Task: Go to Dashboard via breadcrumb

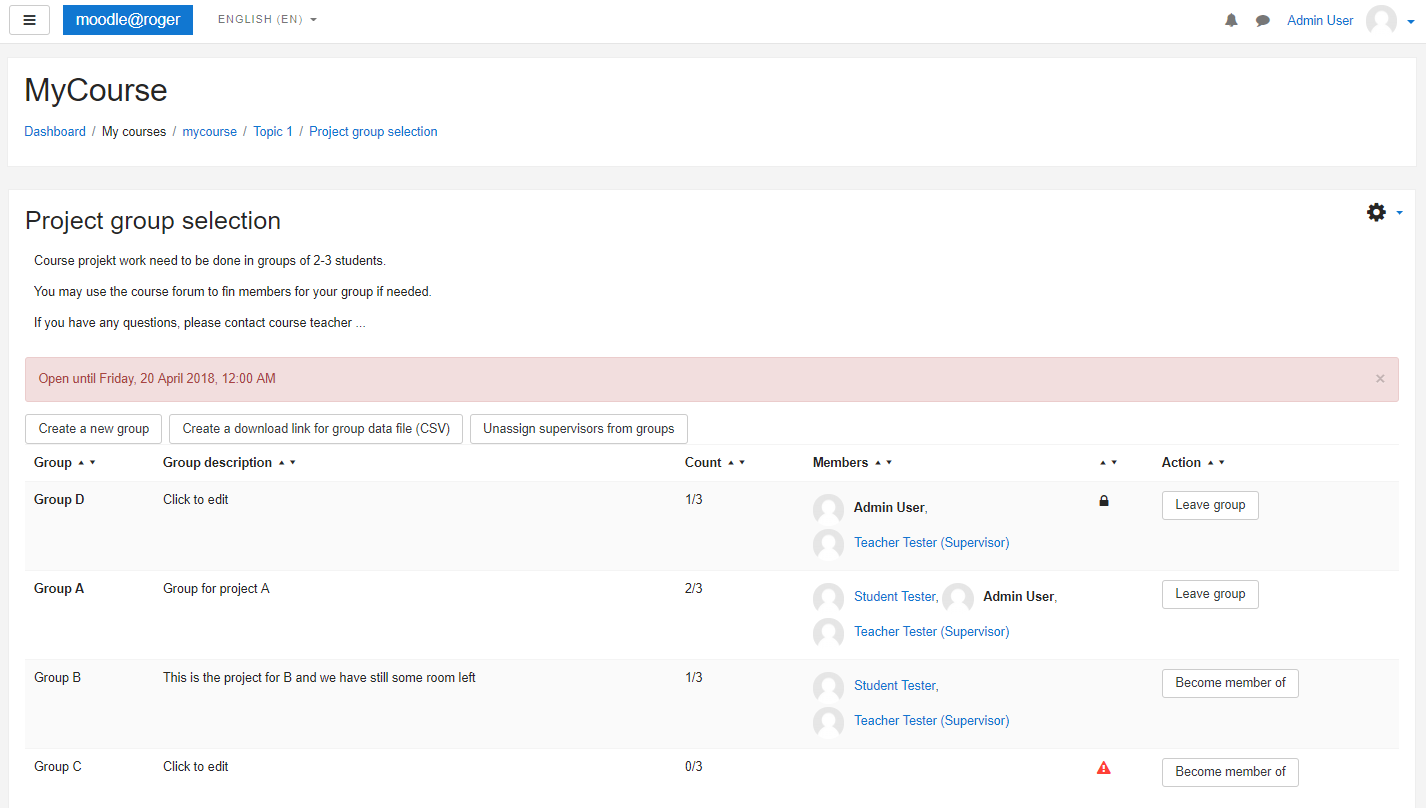Action: coord(55,132)
